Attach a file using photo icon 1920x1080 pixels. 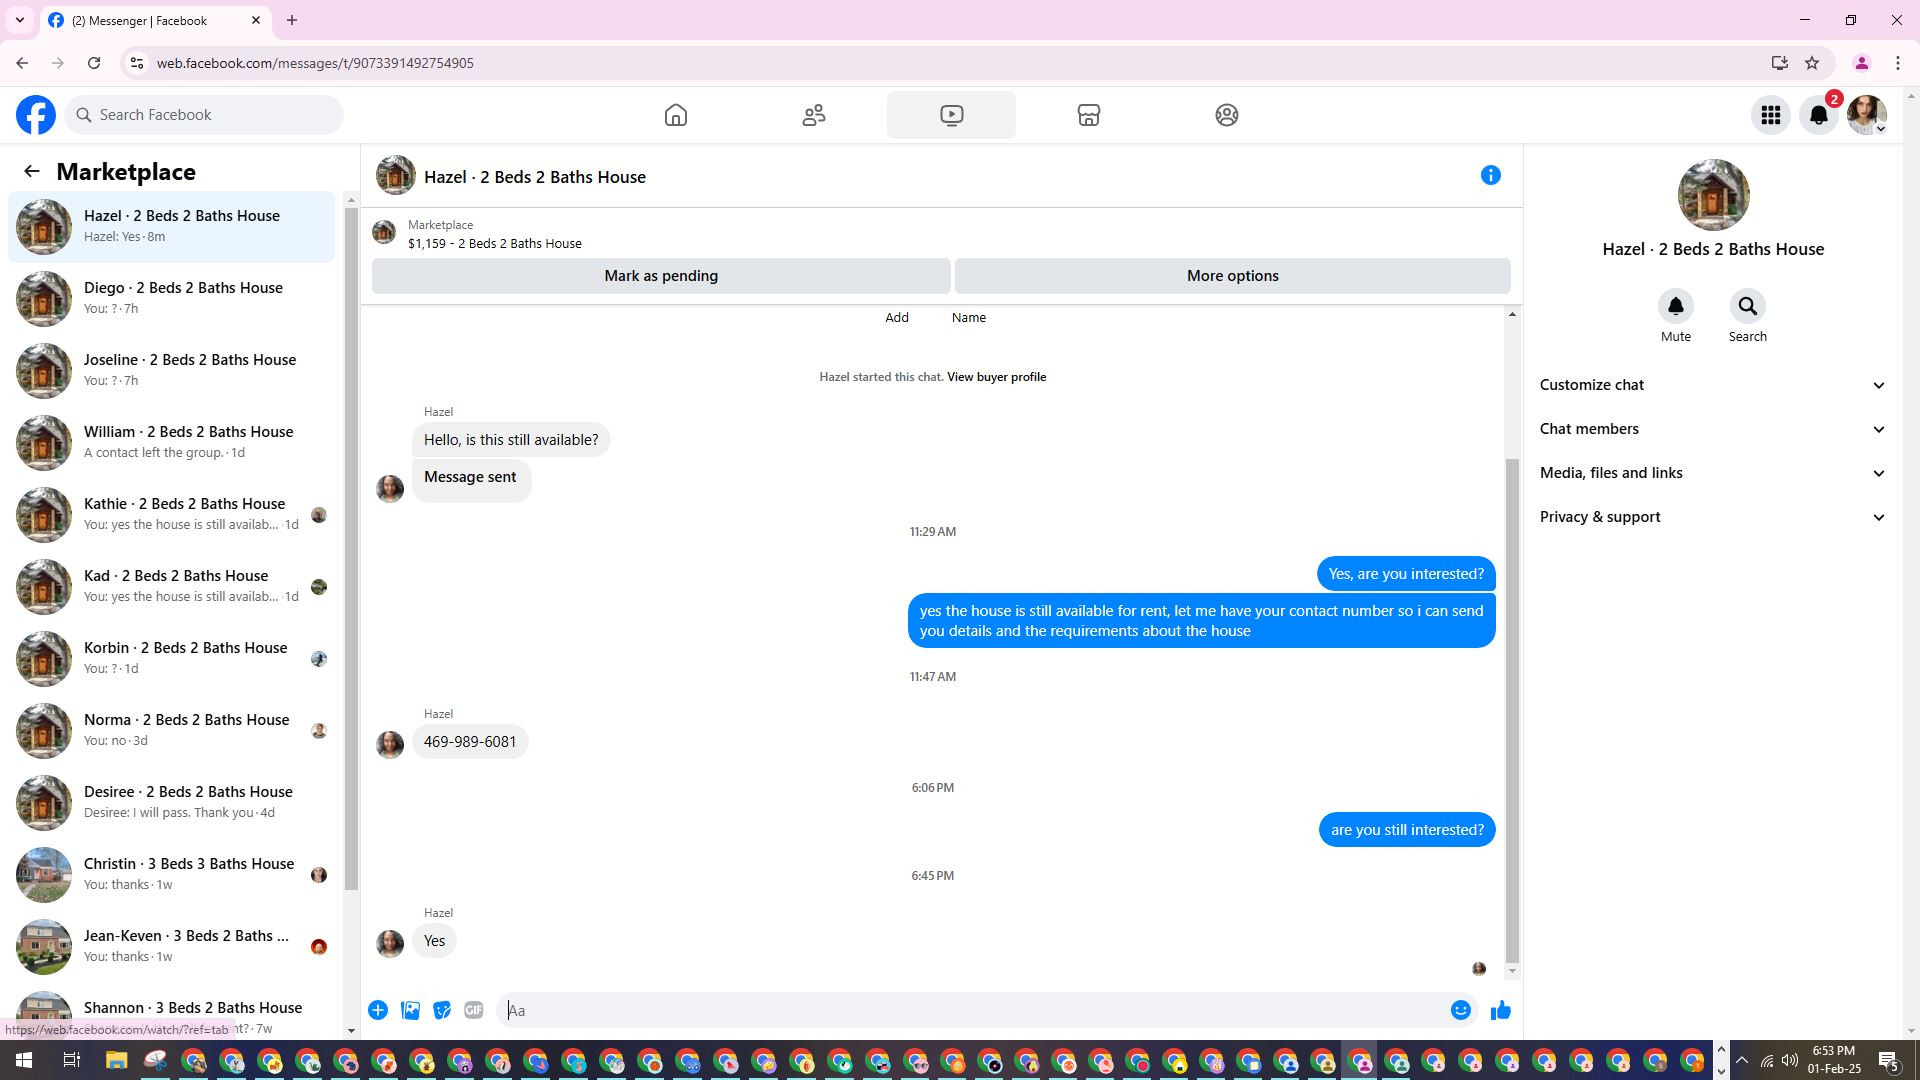(x=410, y=1011)
